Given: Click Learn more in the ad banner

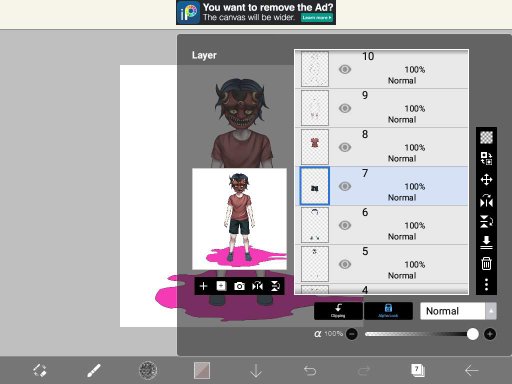Looking at the screenshot, I should coord(317,18).
